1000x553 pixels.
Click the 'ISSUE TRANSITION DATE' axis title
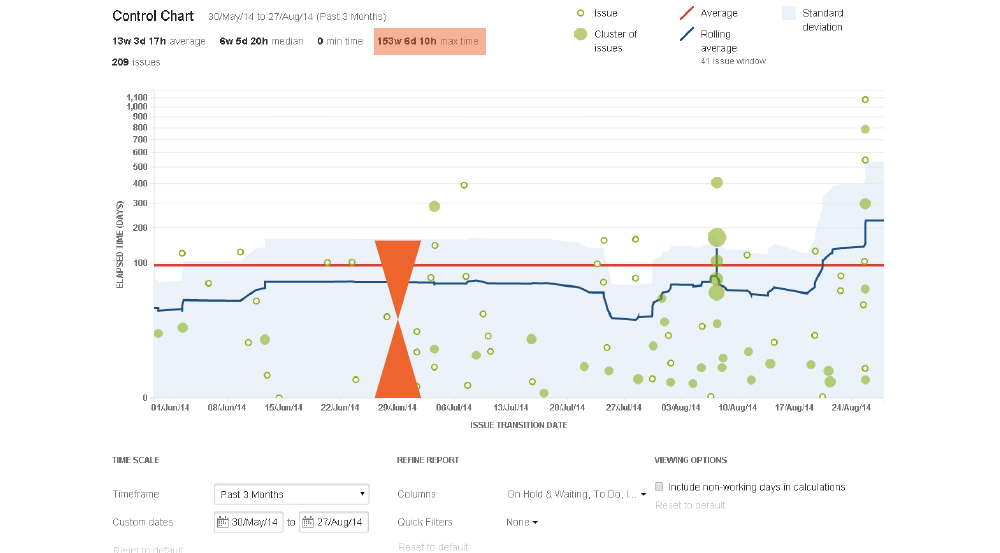point(518,425)
